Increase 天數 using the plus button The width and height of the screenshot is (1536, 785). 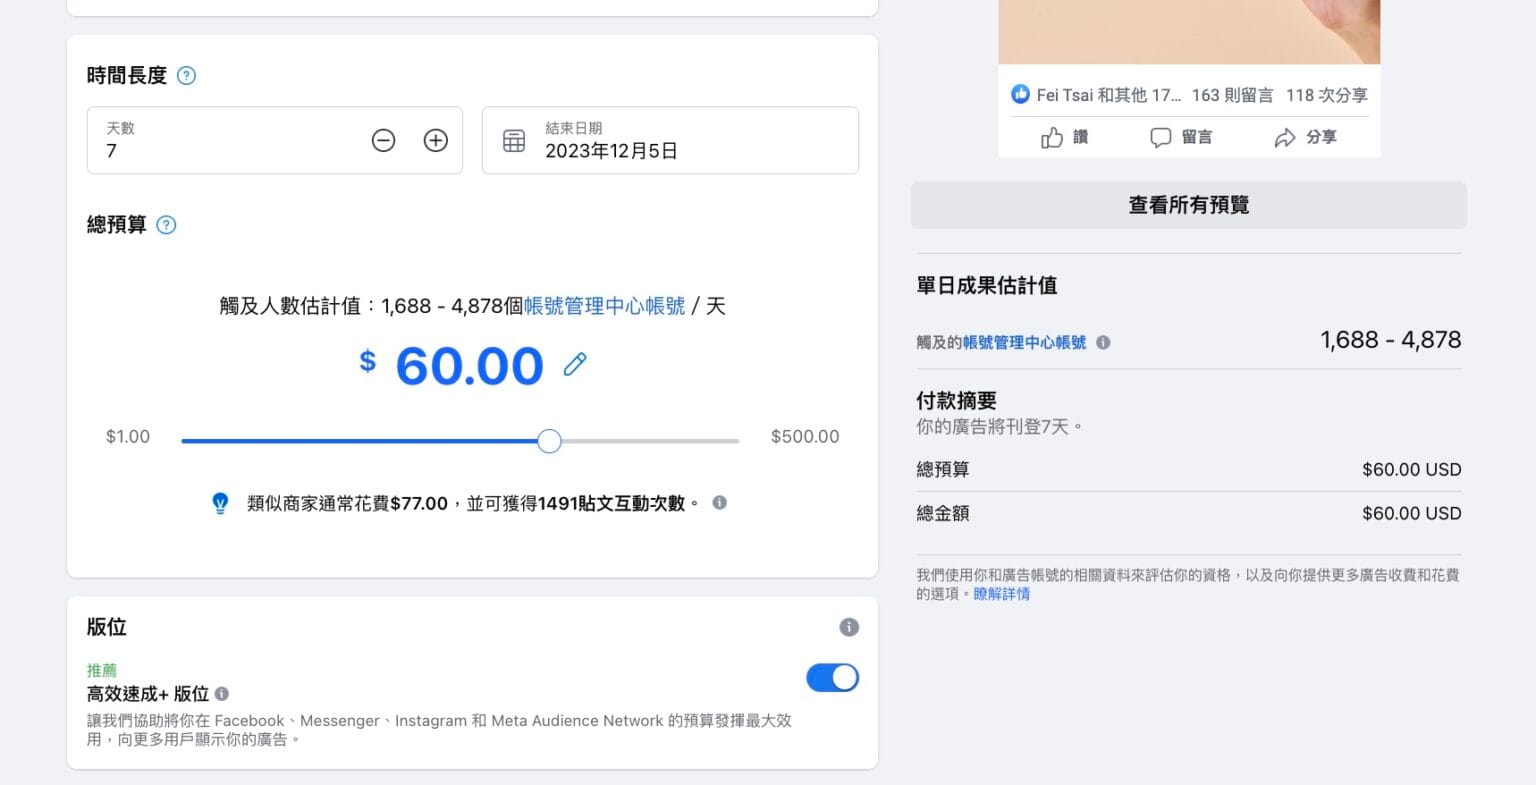[x=435, y=140]
